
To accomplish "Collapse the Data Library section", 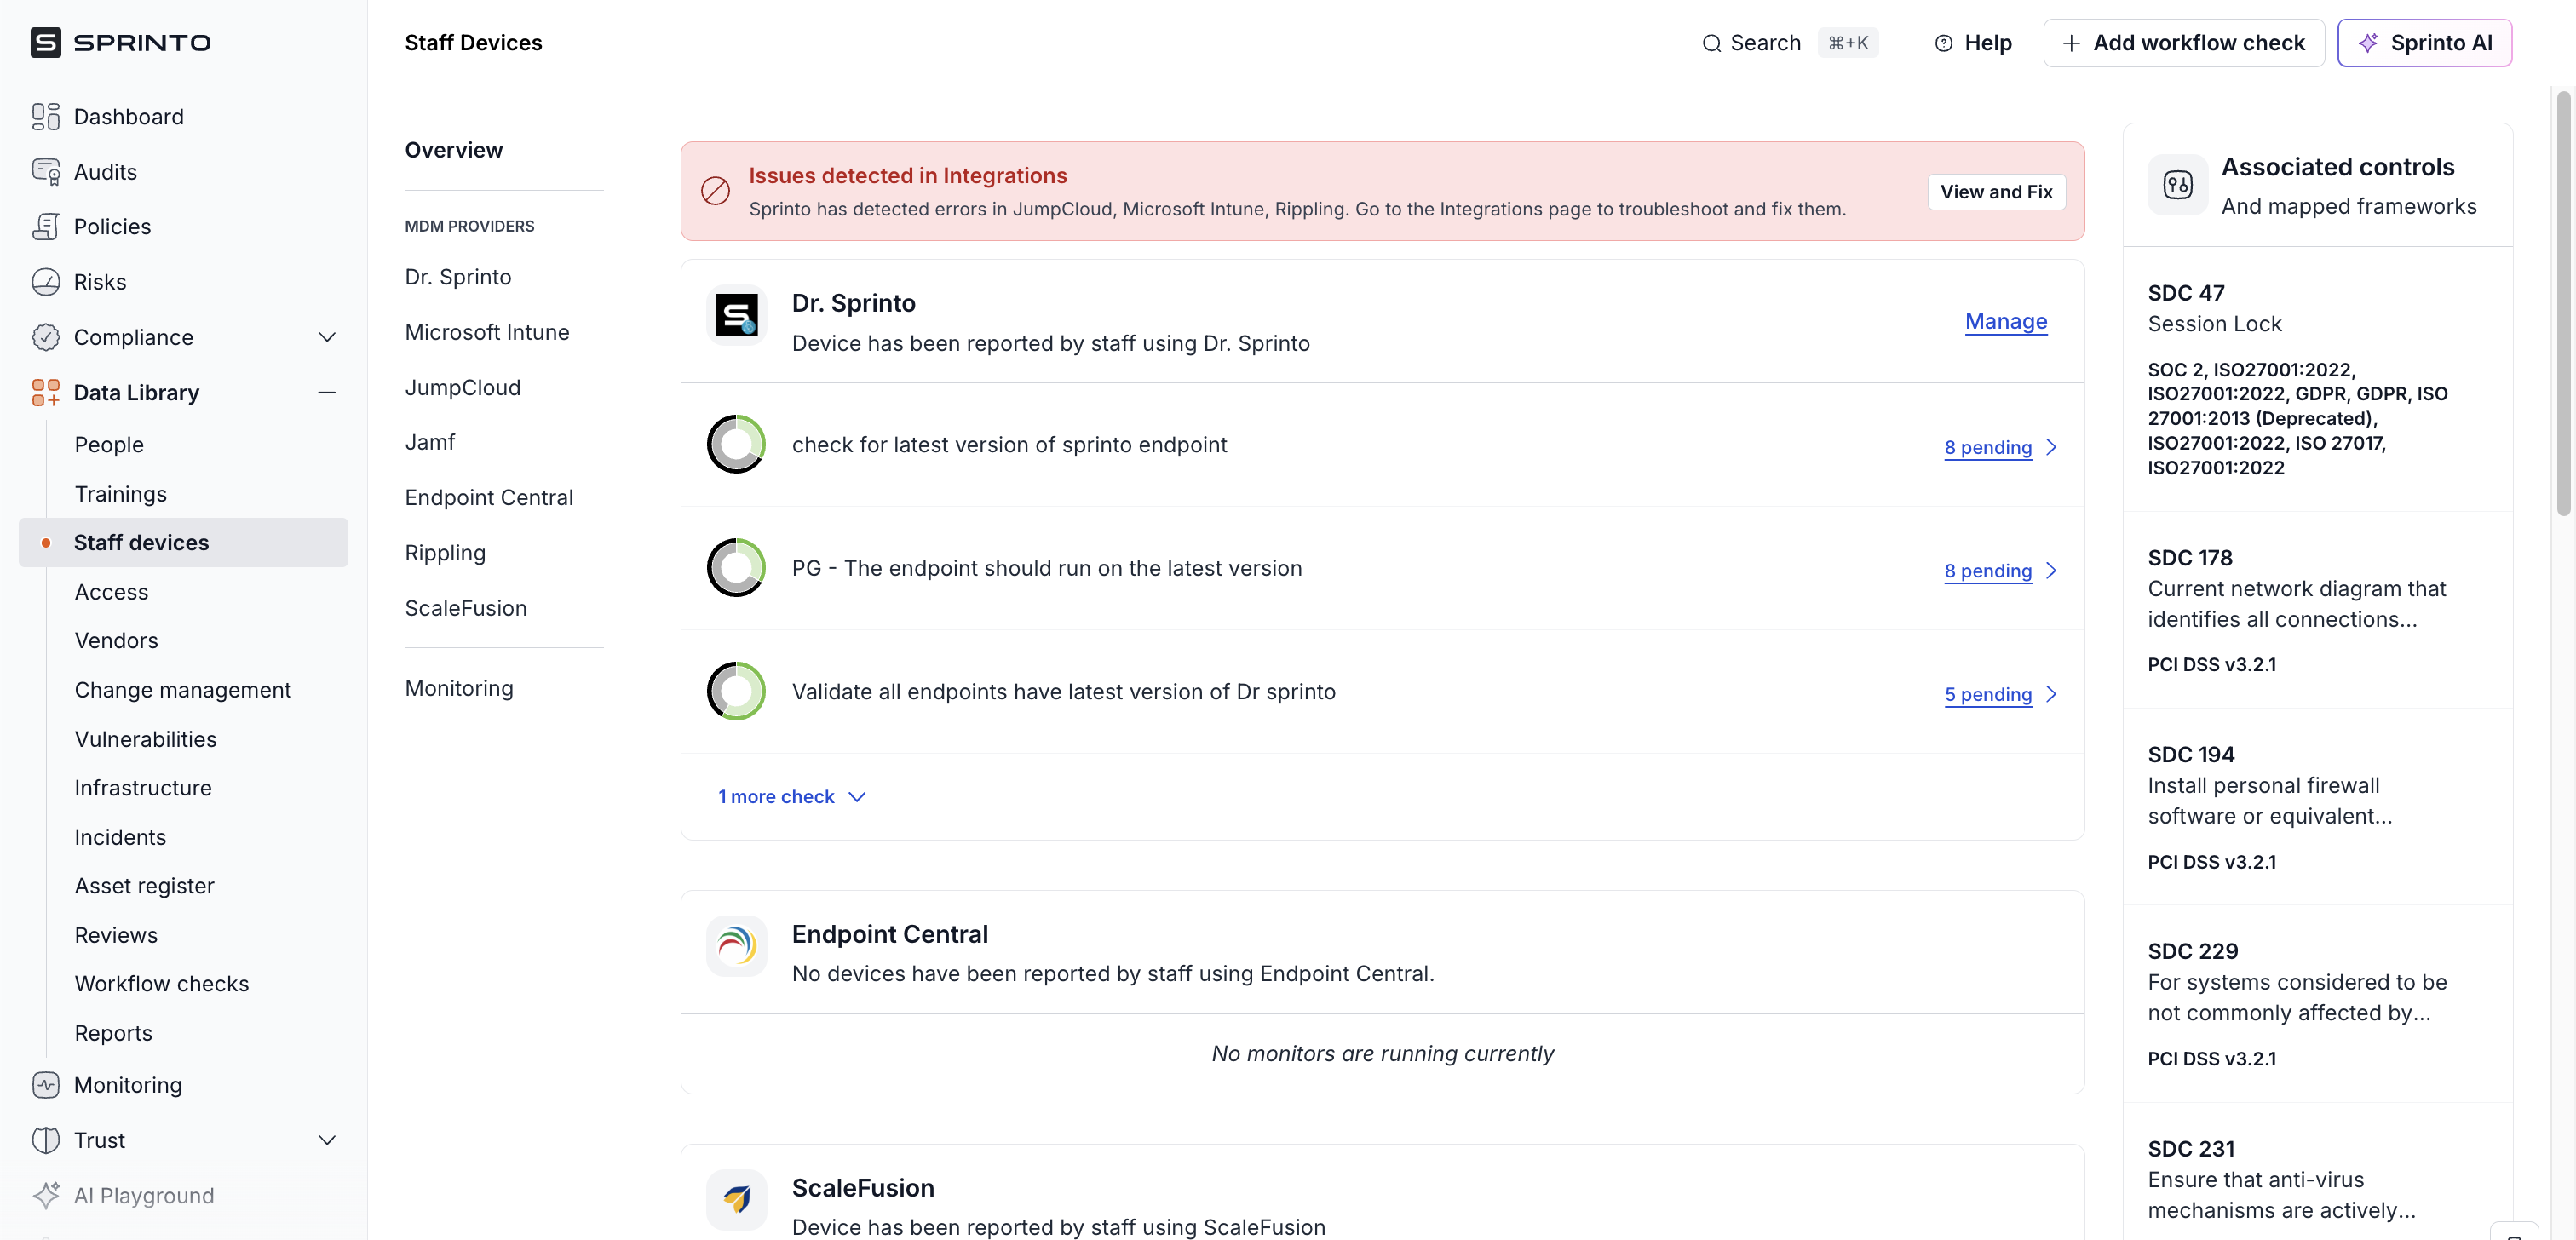I will [327, 393].
